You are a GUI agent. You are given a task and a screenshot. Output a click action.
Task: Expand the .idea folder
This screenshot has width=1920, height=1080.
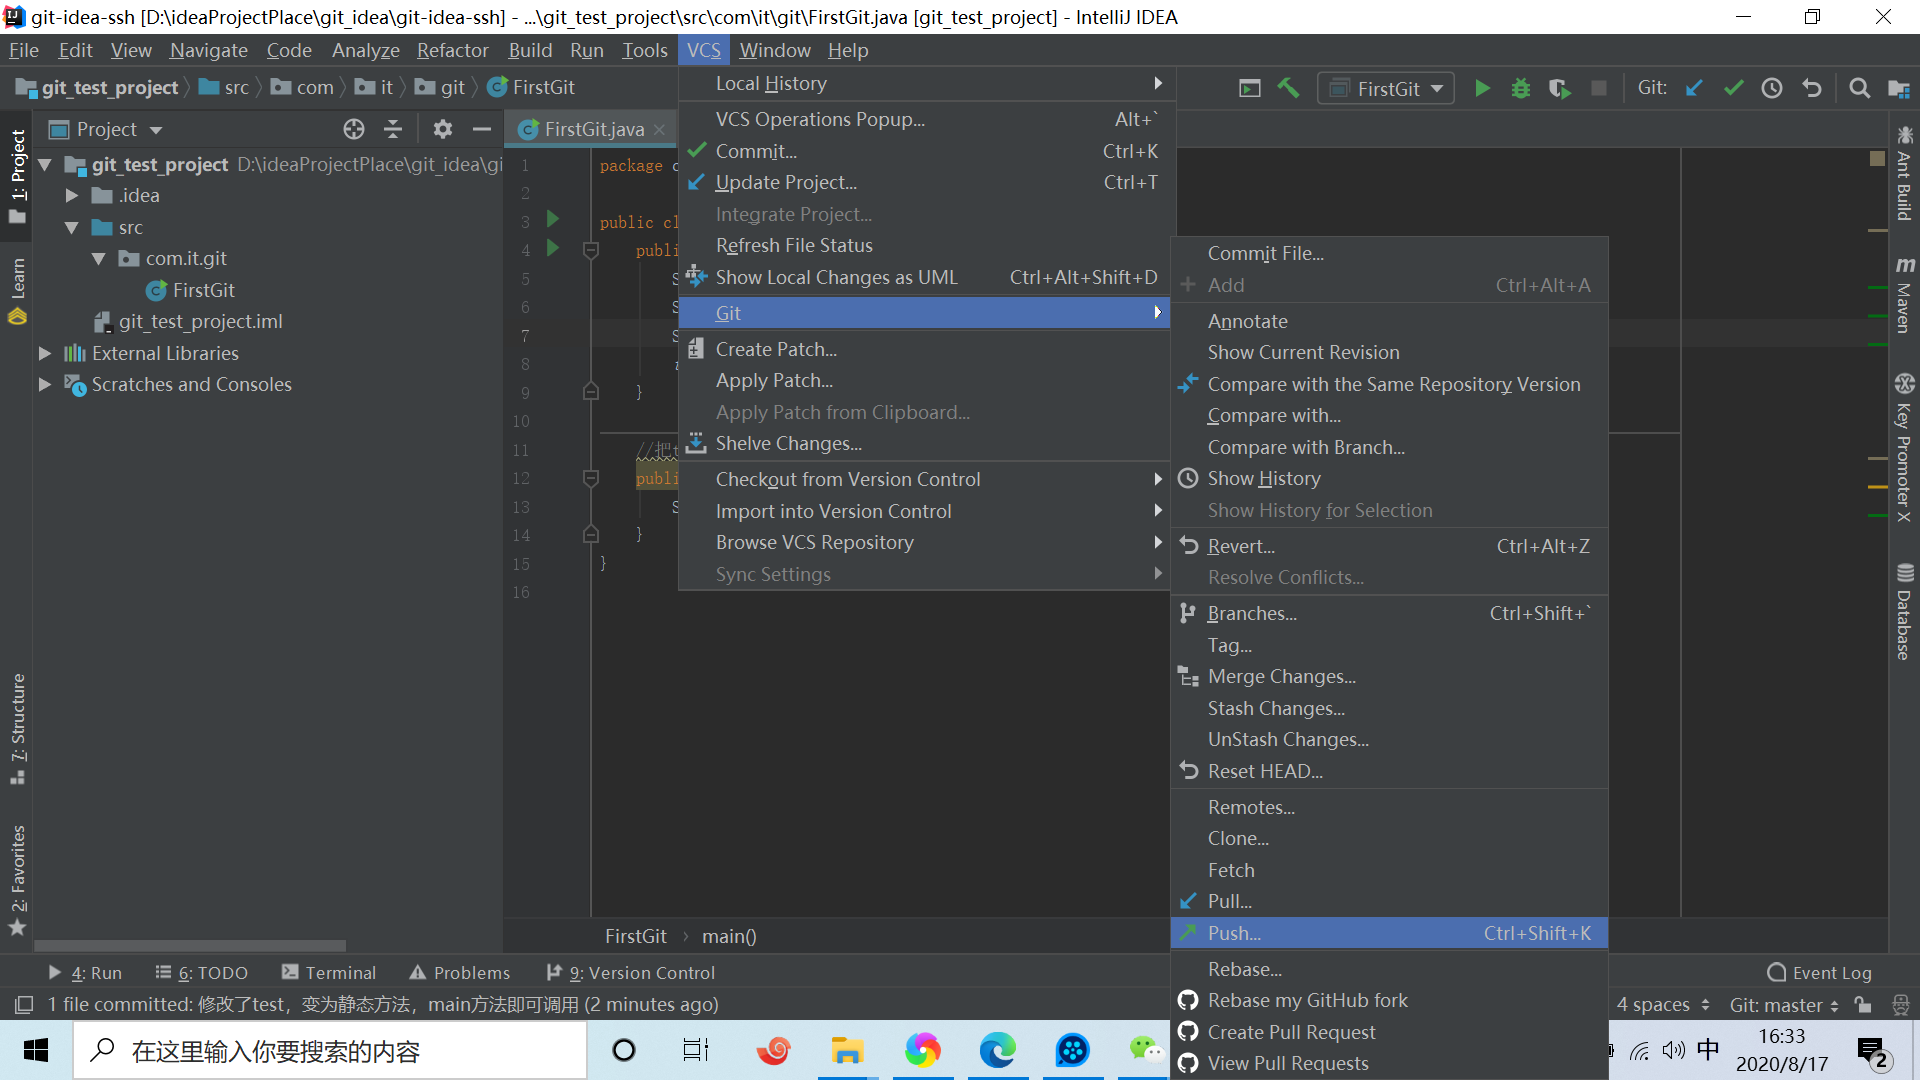[x=72, y=196]
